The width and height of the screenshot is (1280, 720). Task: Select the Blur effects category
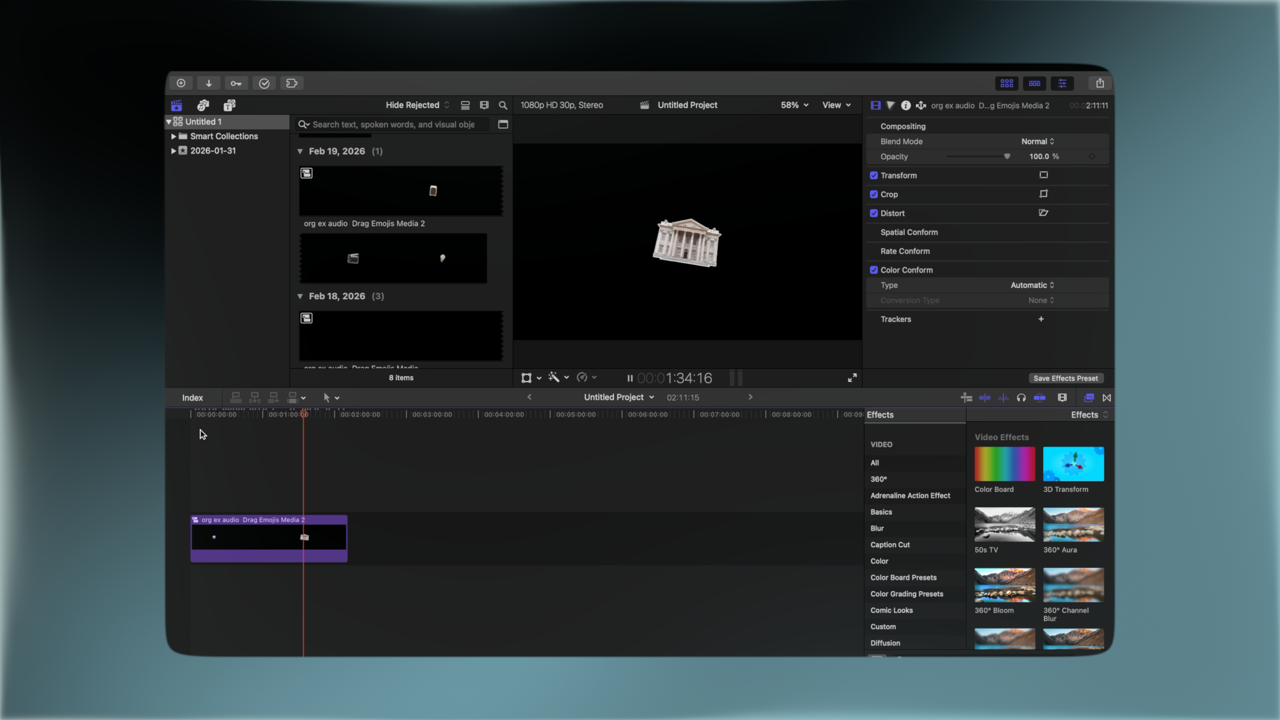[x=877, y=528]
